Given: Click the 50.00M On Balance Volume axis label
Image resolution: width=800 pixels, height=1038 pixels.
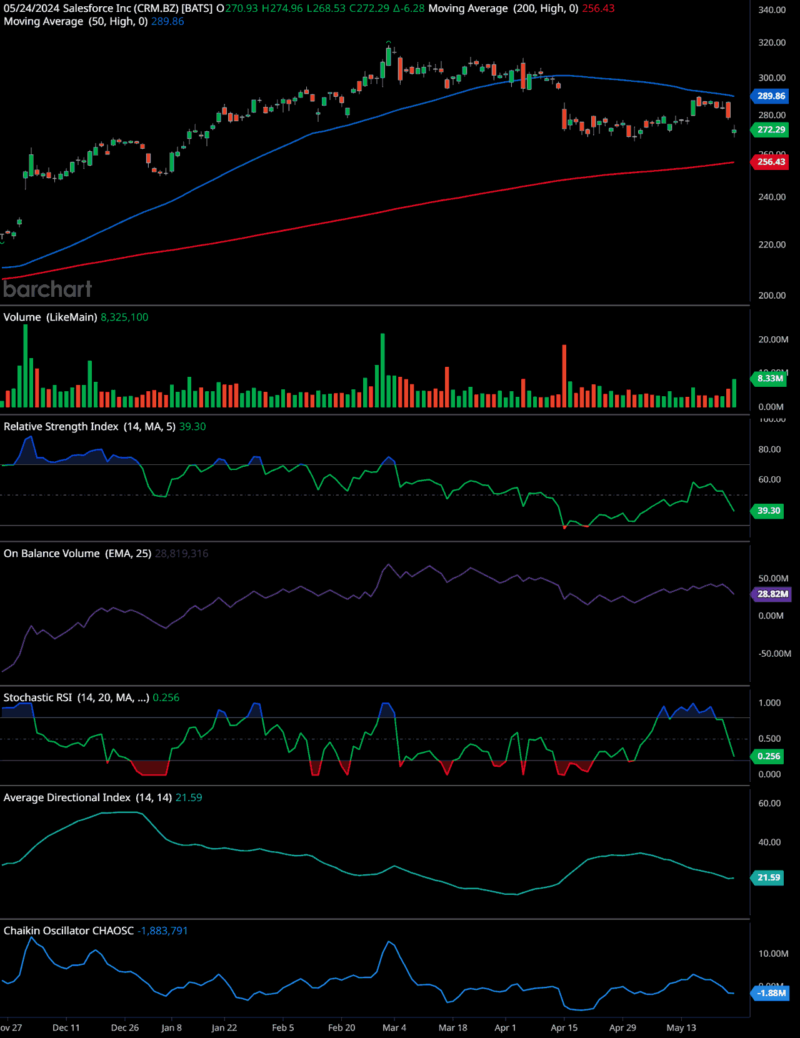Looking at the screenshot, I should tap(774, 579).
